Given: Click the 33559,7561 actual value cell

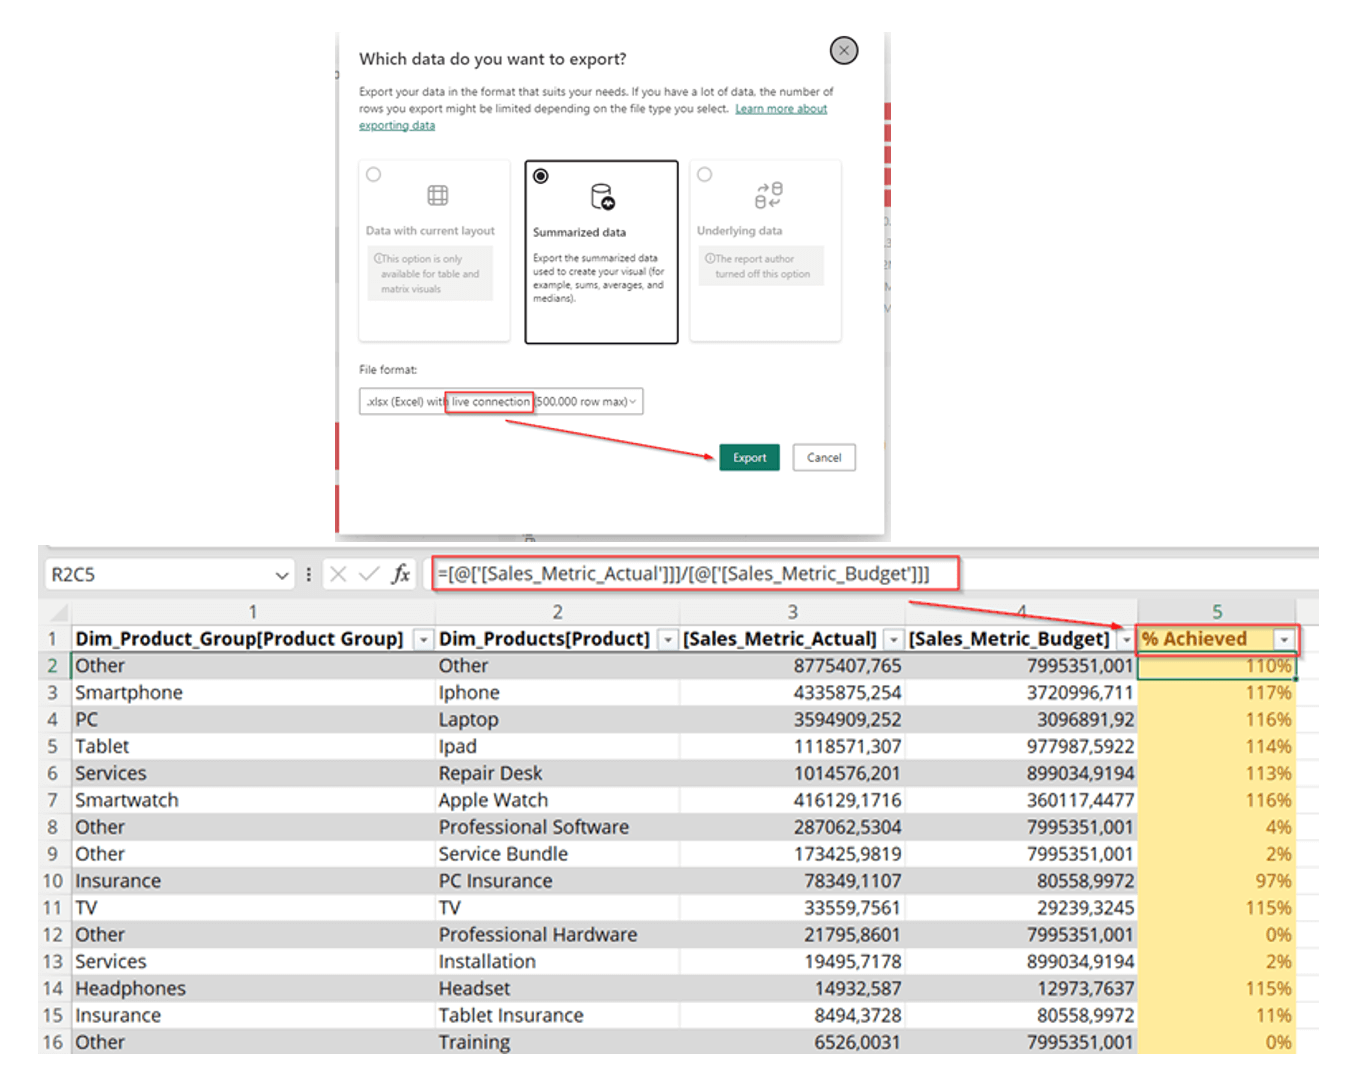Looking at the screenshot, I should click(793, 908).
